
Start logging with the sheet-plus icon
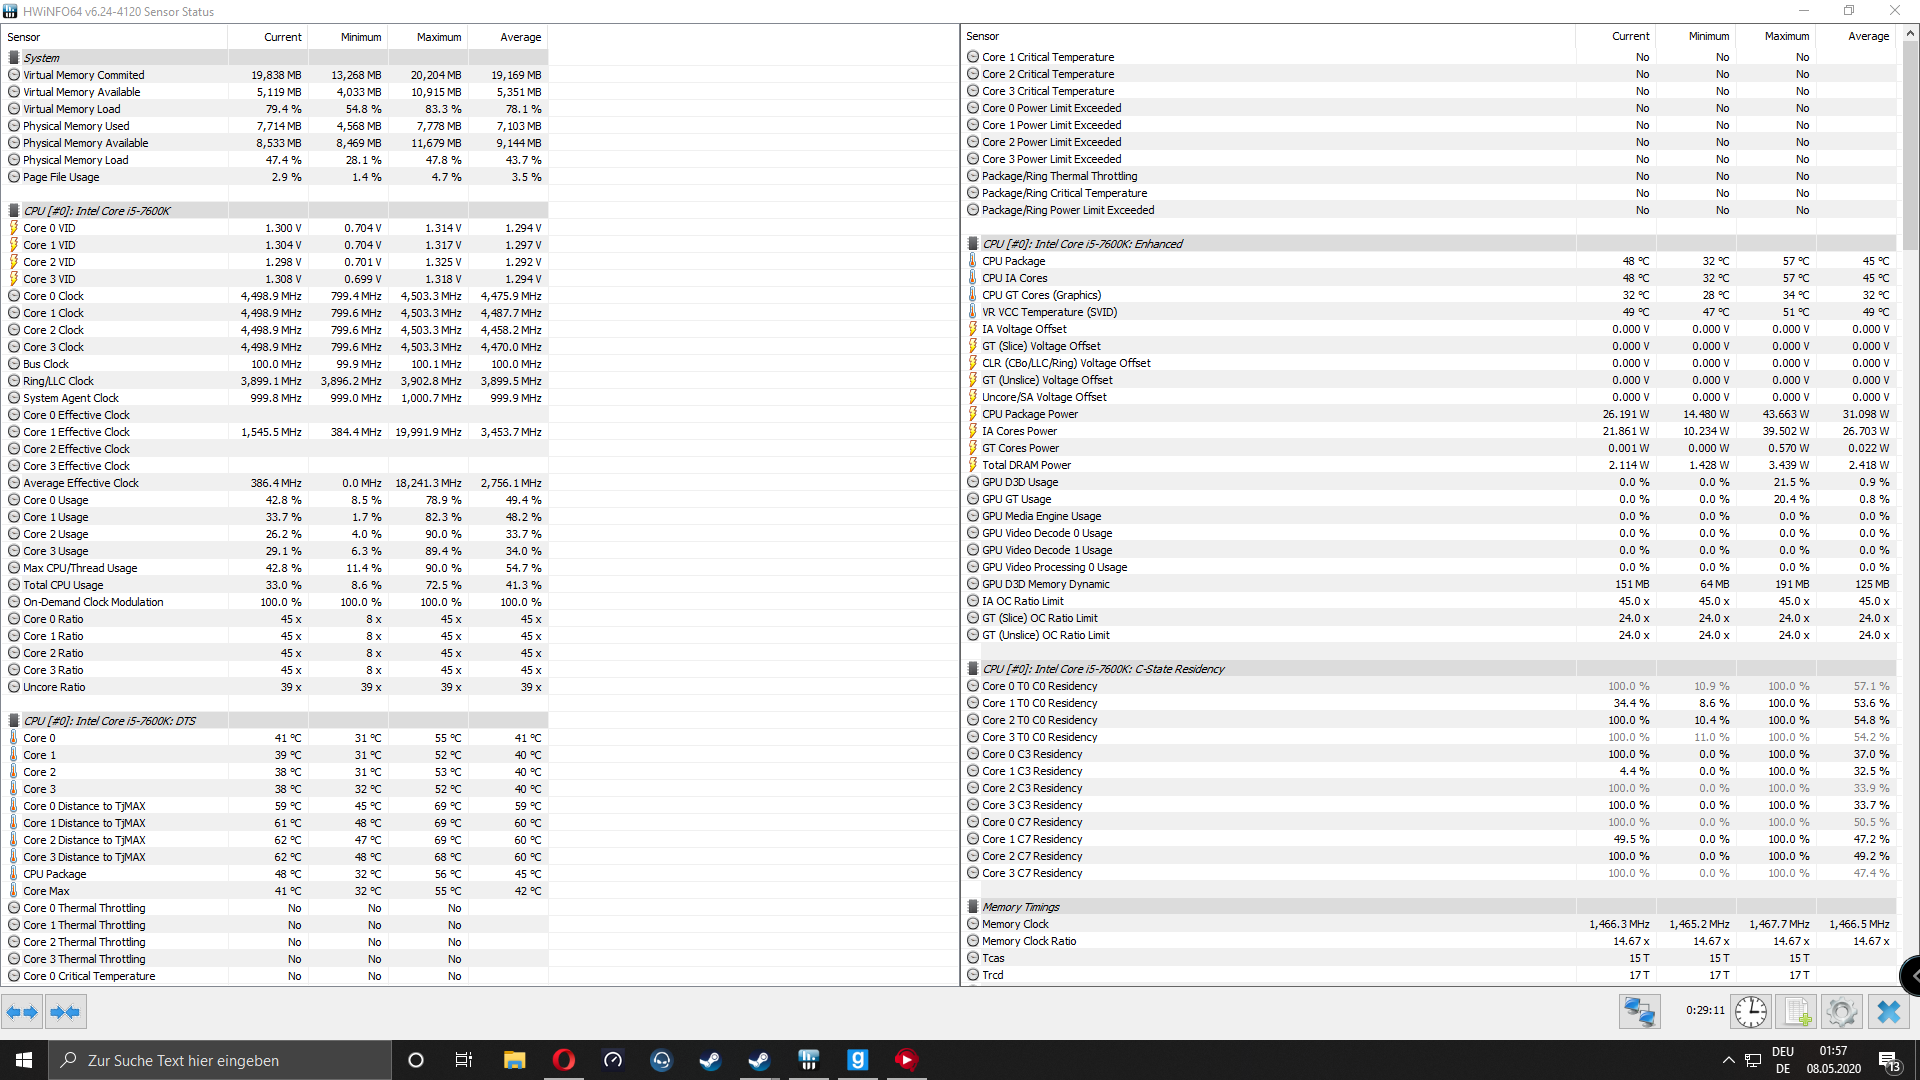pyautogui.click(x=1797, y=1012)
